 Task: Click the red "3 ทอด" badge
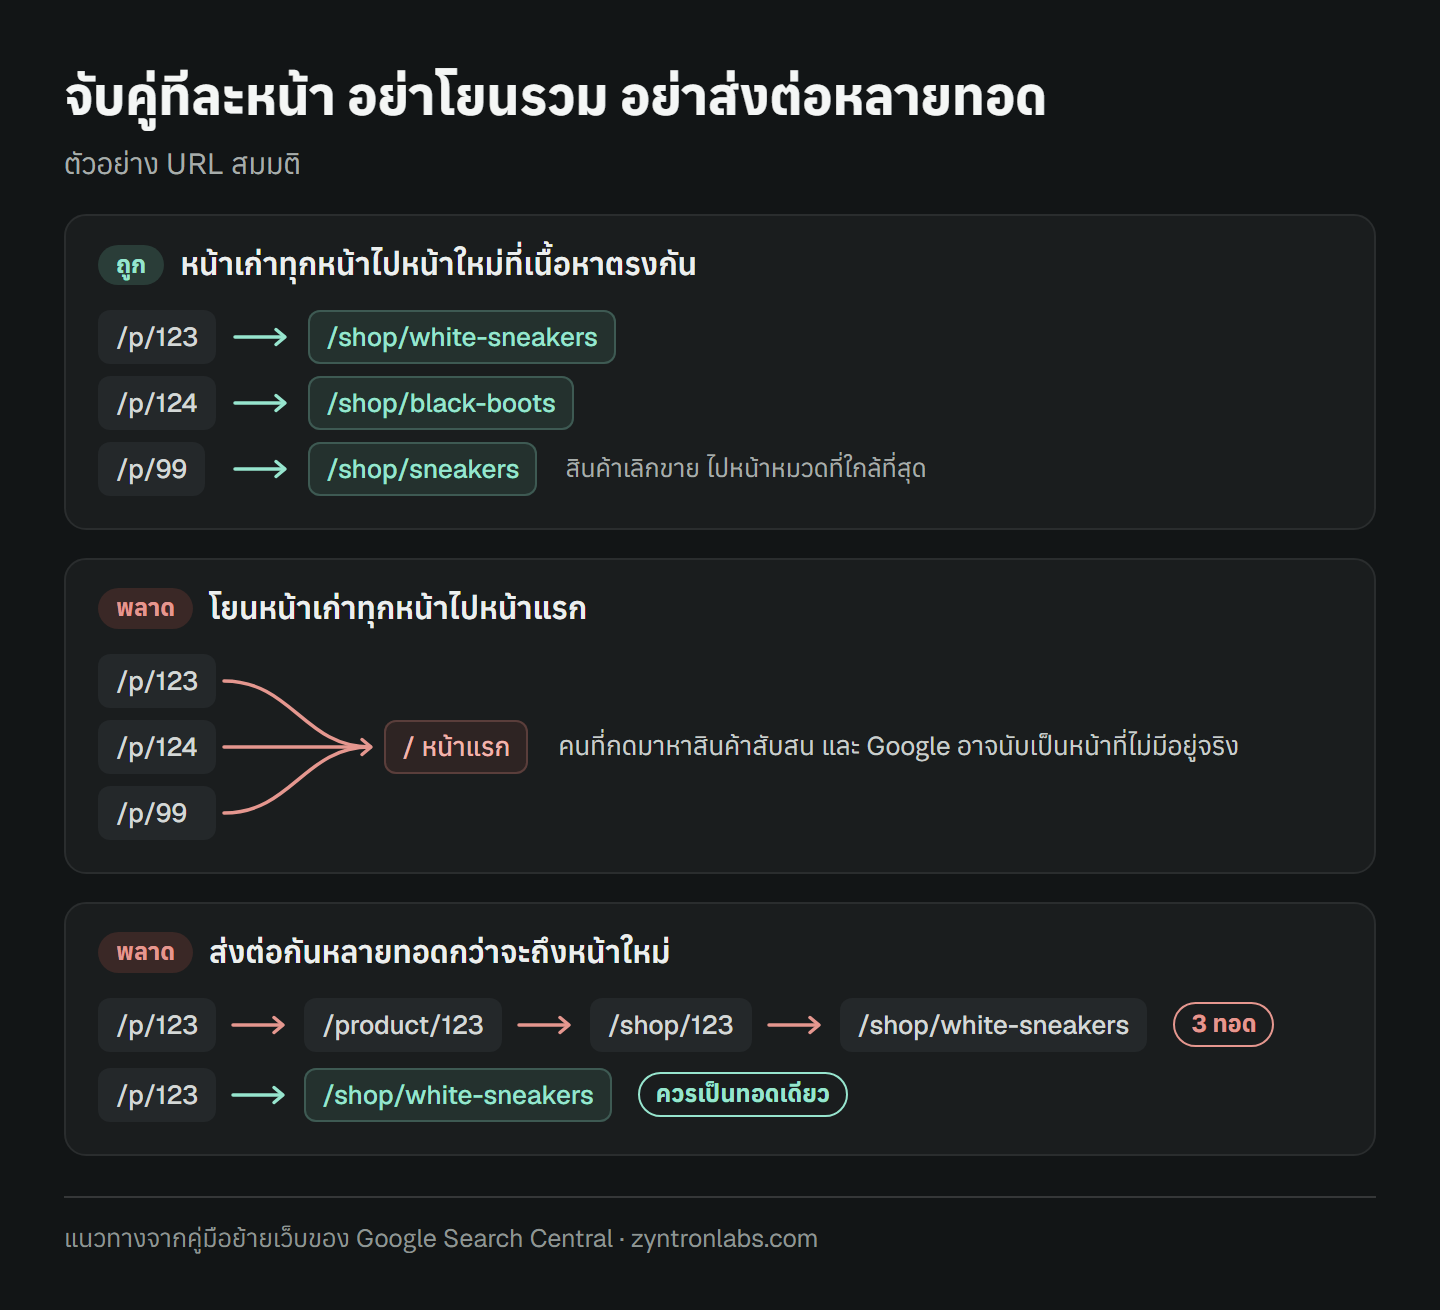click(x=1223, y=1024)
